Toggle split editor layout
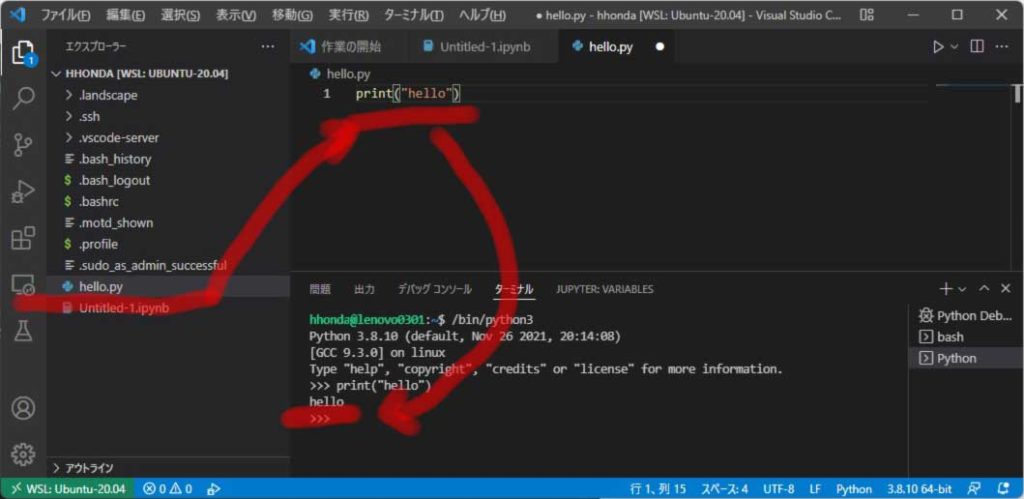The width and height of the screenshot is (1024, 499). tap(977, 47)
